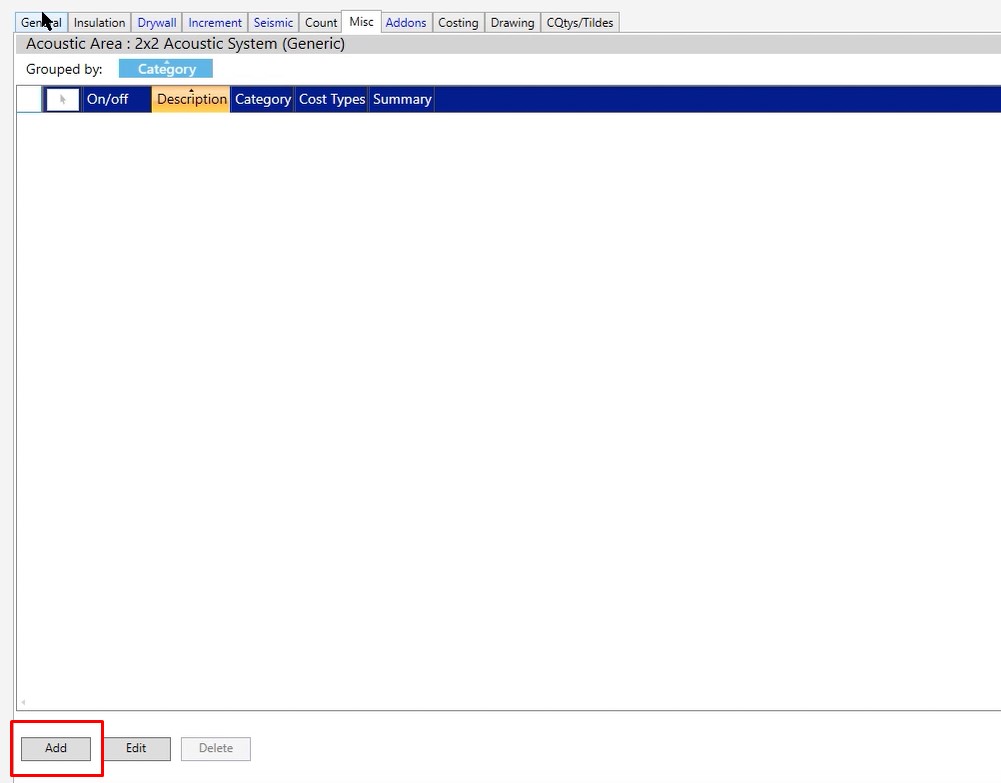Click the Edit button
Viewport: 1001px width, 783px height.
tap(136, 748)
